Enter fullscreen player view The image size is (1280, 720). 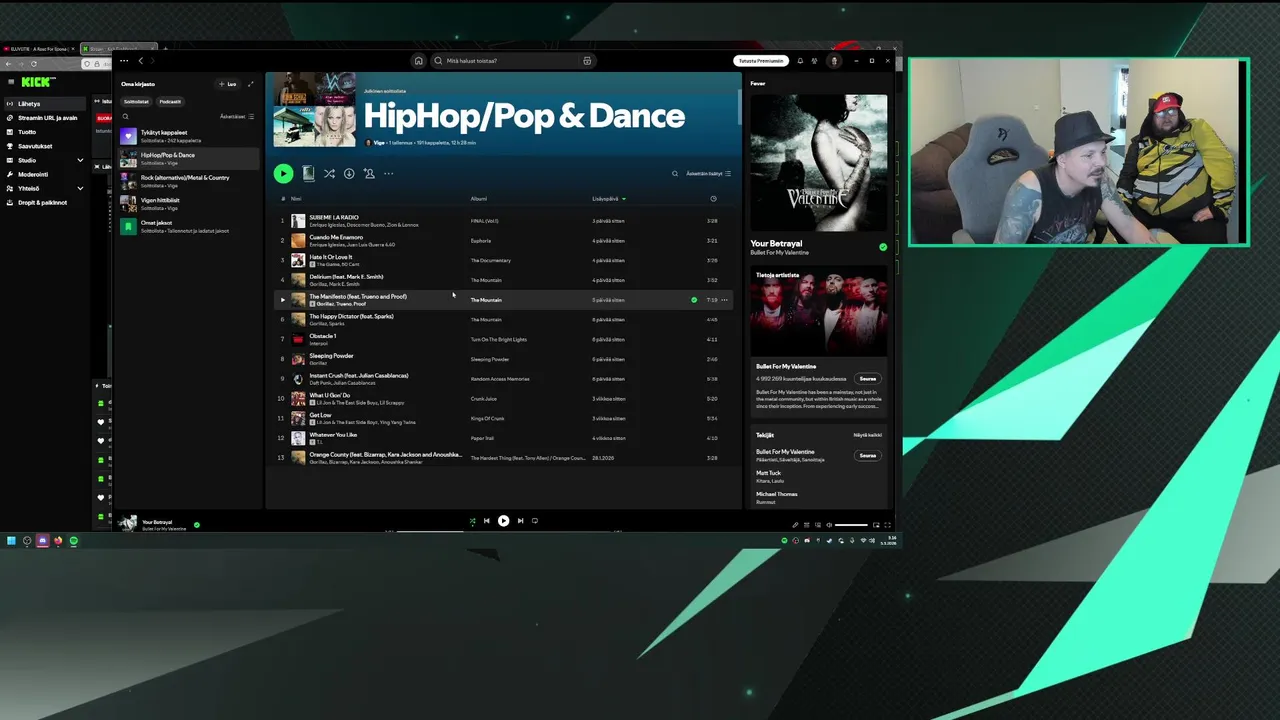[x=887, y=525]
